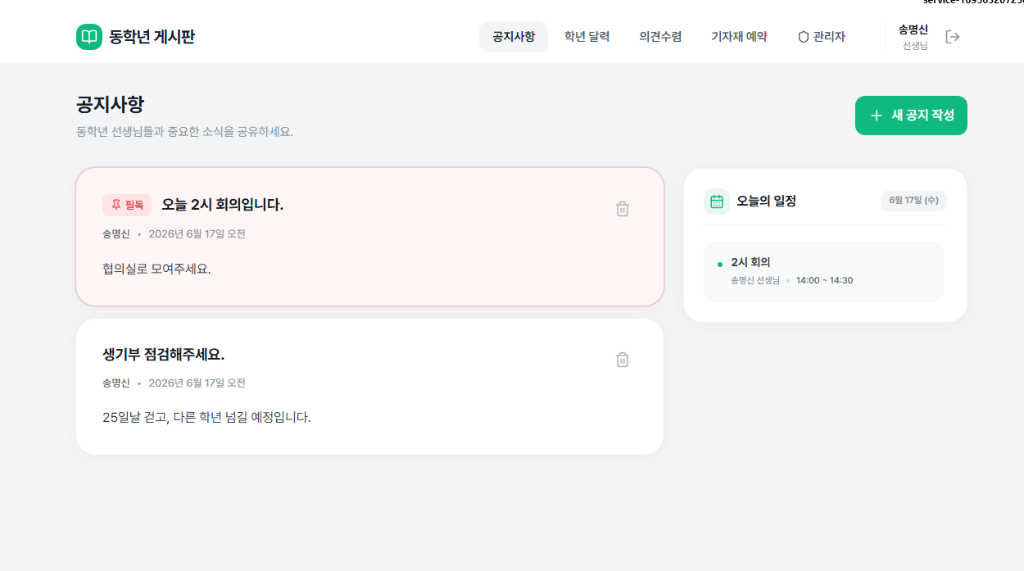Click the date under '오늘 2시 회의입니다.'

tap(197, 234)
